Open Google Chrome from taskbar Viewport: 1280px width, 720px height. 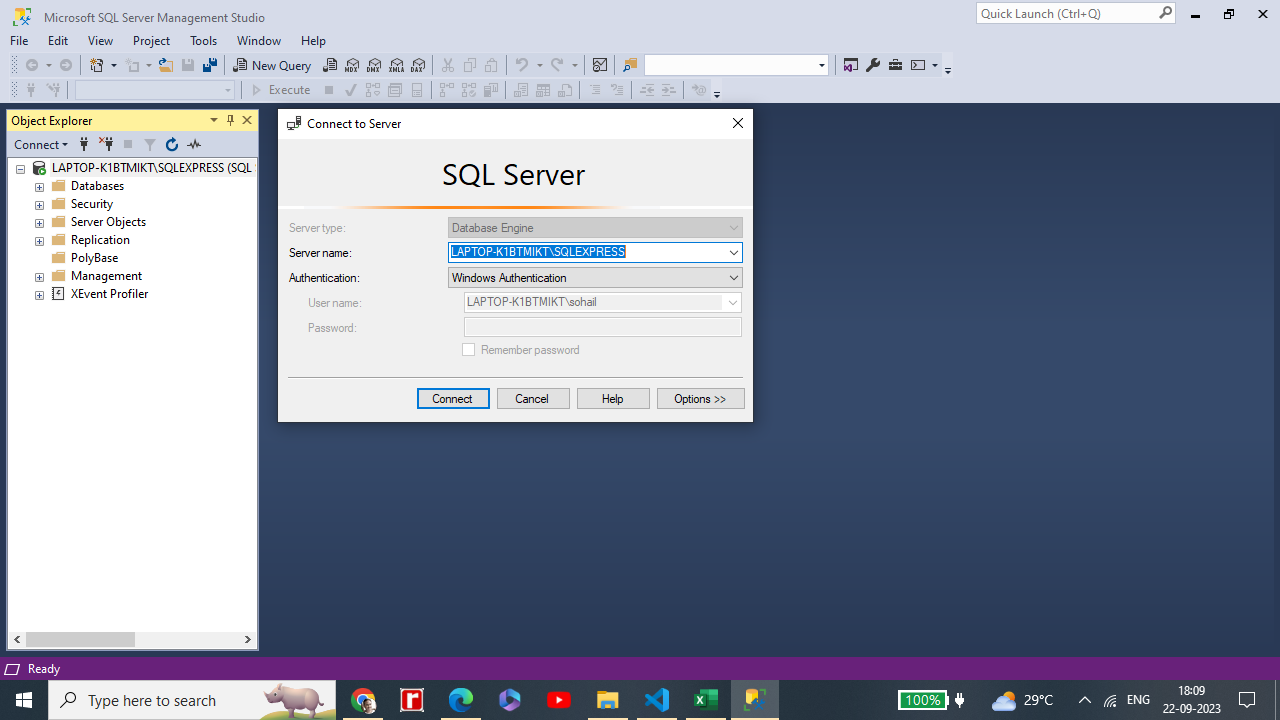click(x=363, y=700)
